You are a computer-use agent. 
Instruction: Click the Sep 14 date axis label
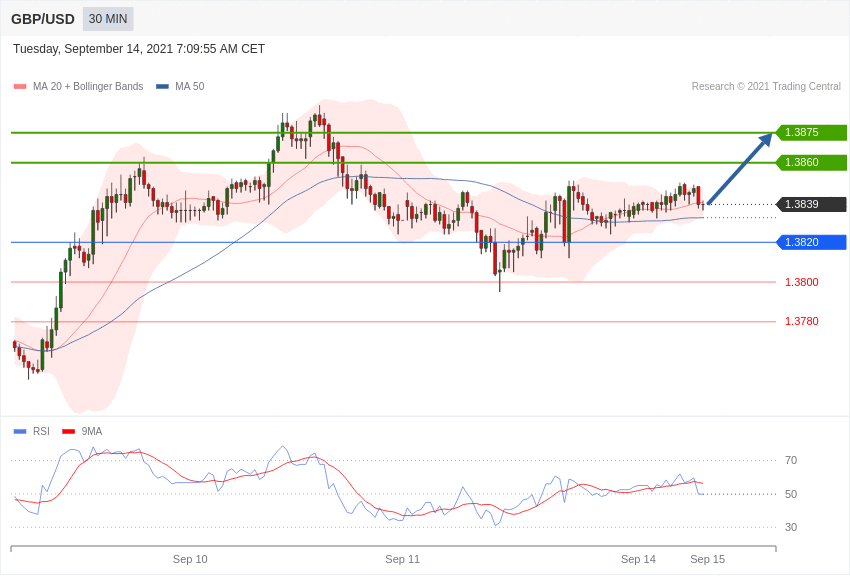[x=638, y=559]
